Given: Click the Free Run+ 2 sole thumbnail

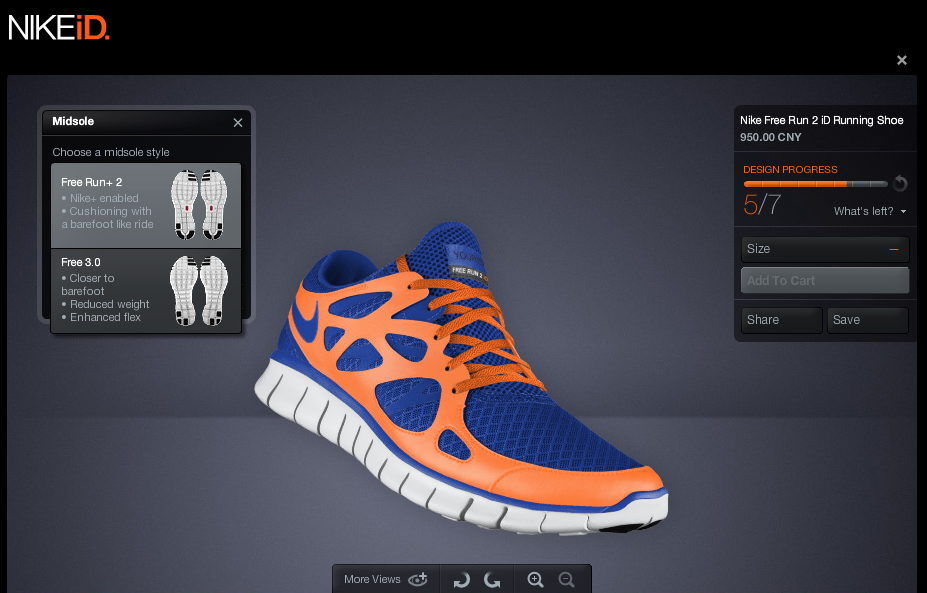Looking at the screenshot, I should tap(199, 205).
